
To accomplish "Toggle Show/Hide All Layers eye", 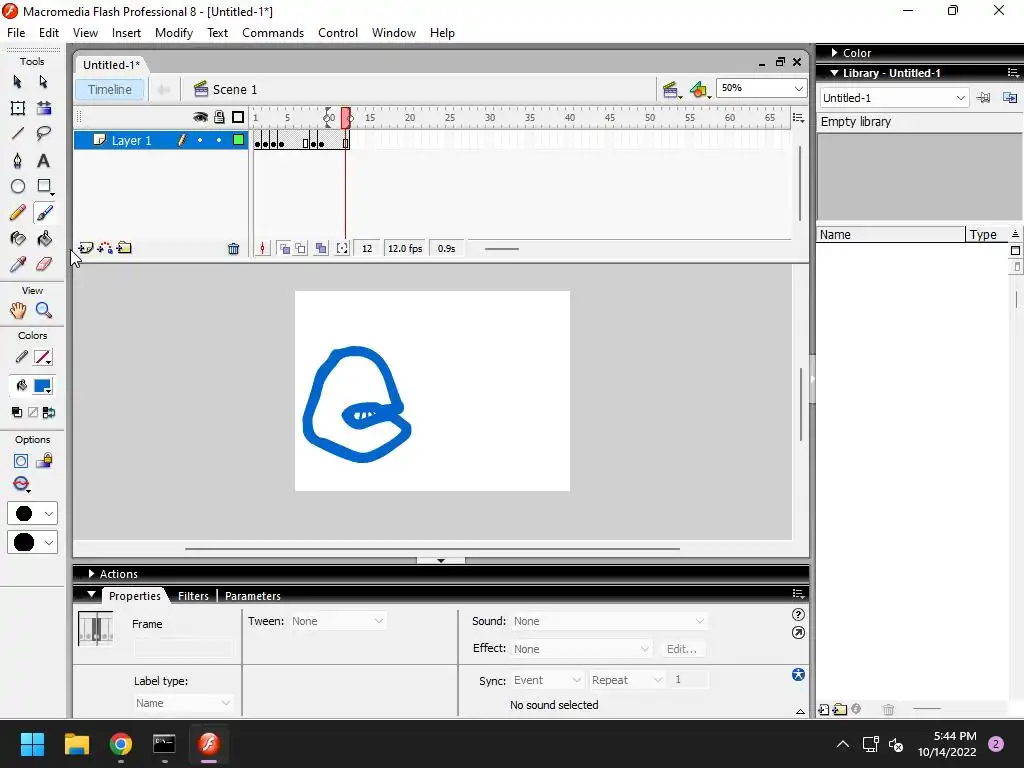I will coord(200,117).
